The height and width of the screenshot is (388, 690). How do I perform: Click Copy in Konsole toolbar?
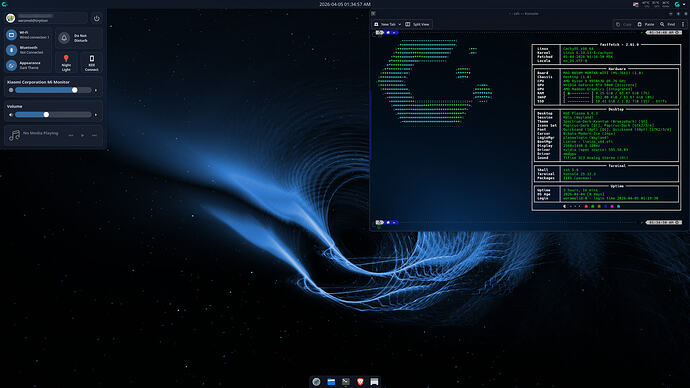[x=624, y=24]
